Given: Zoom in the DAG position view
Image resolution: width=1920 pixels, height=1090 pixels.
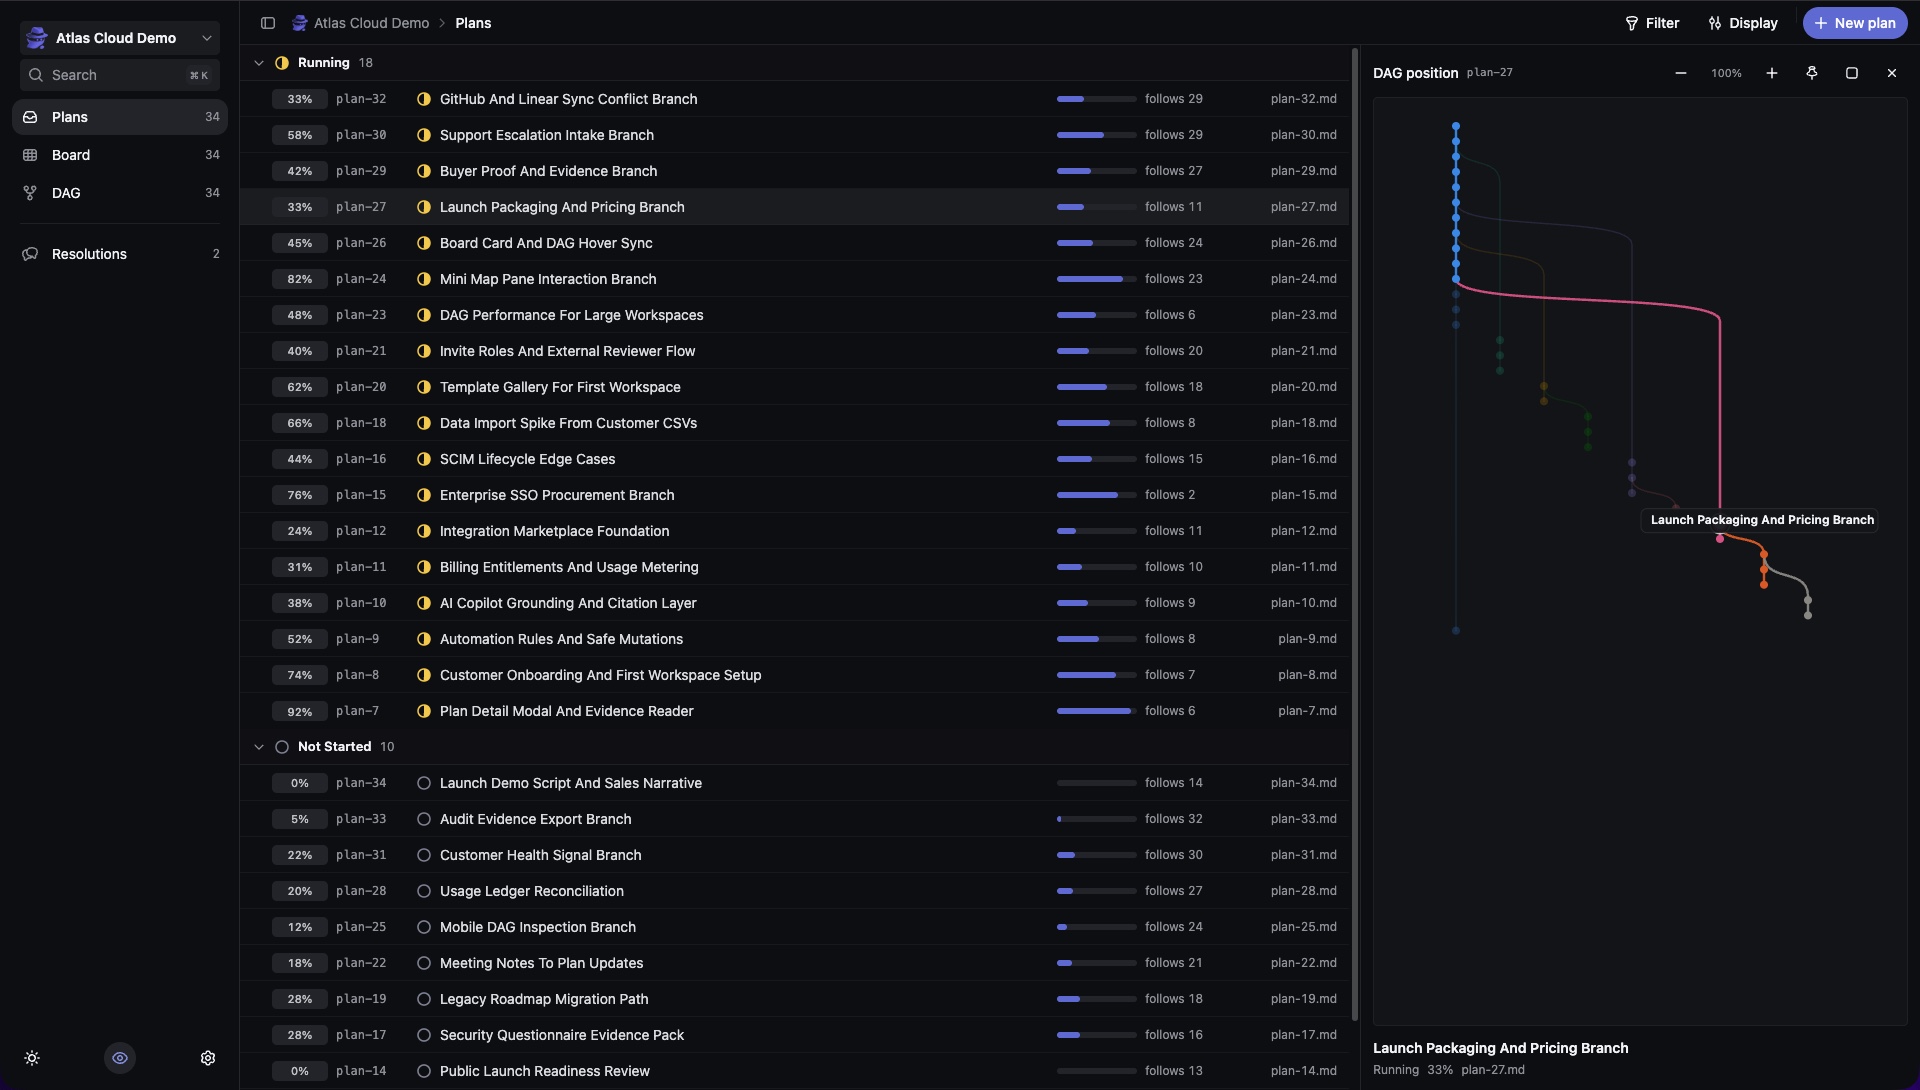Looking at the screenshot, I should [1772, 73].
